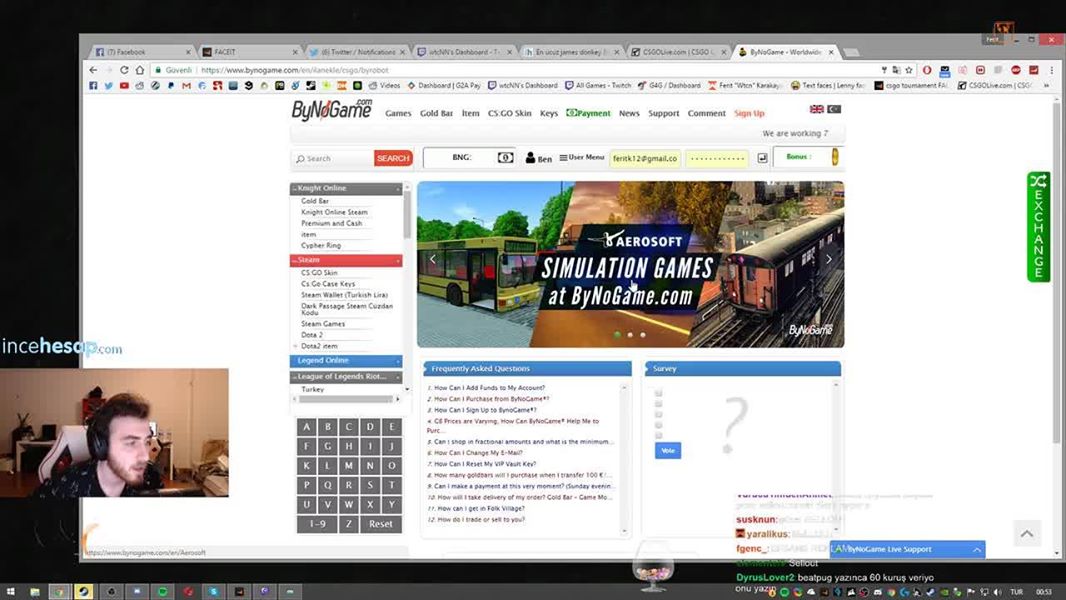Collapse the Steam category header
1066x600 pixels.
tap(346, 260)
